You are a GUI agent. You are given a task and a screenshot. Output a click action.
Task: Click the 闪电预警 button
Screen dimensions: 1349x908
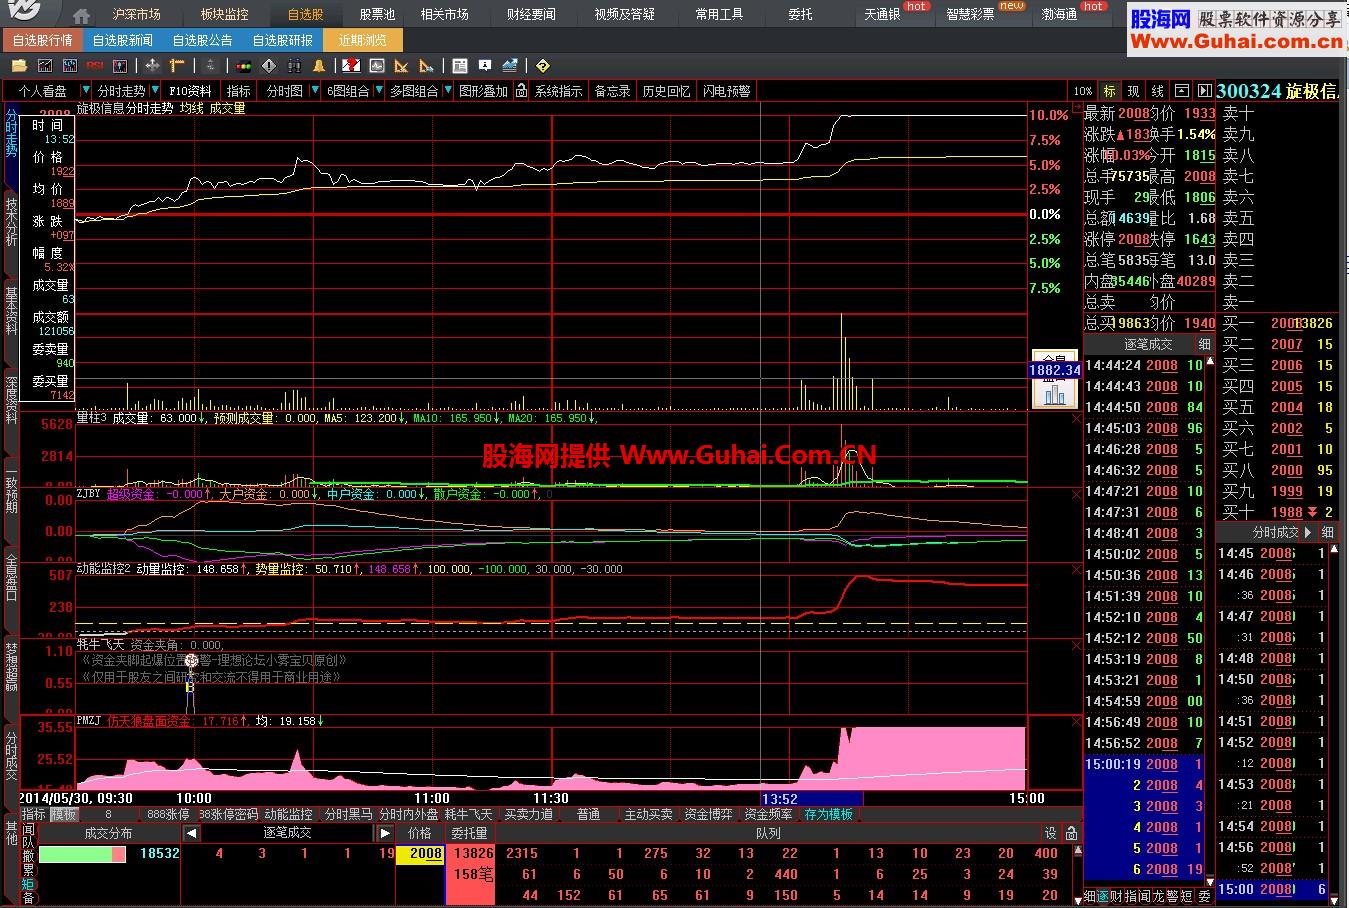pos(726,91)
